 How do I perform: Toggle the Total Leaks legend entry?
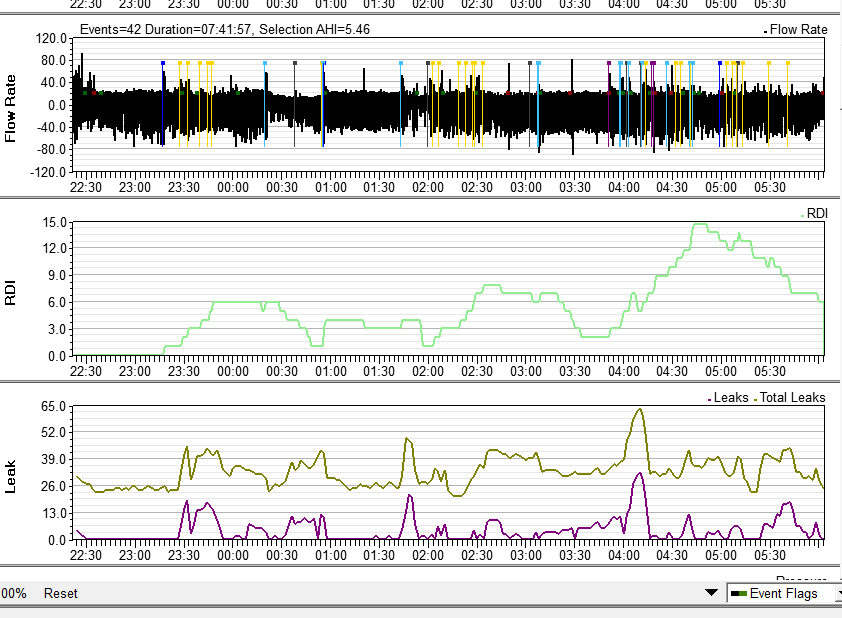[x=791, y=397]
